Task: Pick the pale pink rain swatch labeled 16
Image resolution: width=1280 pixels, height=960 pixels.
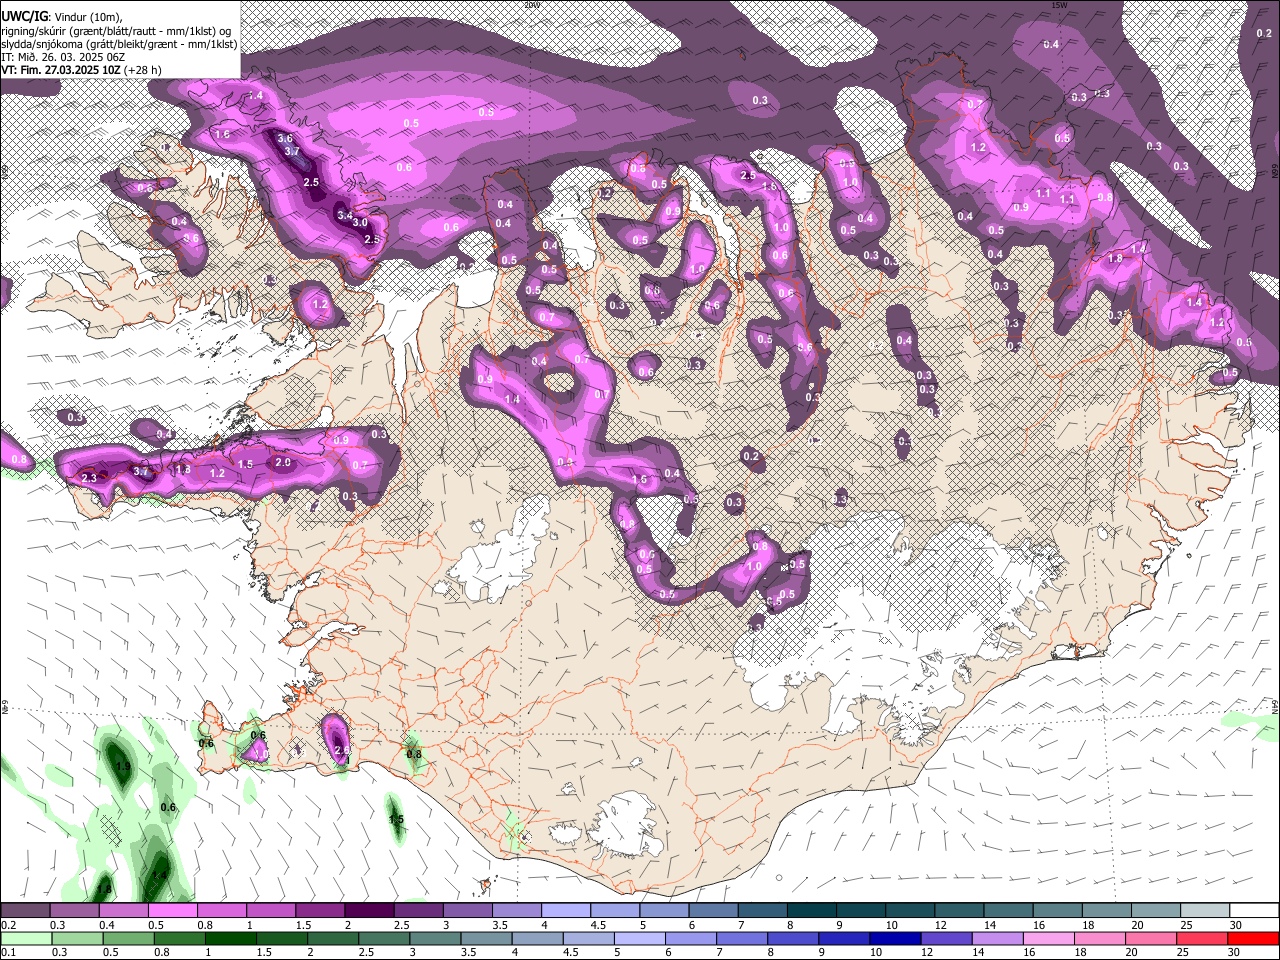Action: [1049, 938]
